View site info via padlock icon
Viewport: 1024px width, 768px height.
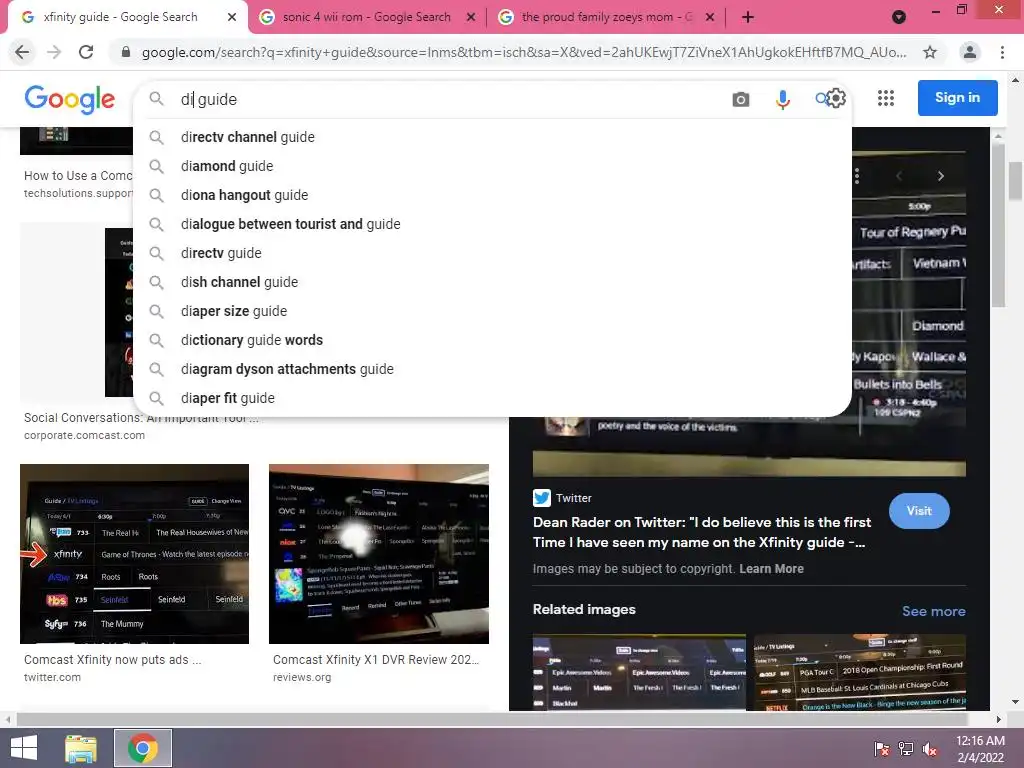click(x=126, y=52)
